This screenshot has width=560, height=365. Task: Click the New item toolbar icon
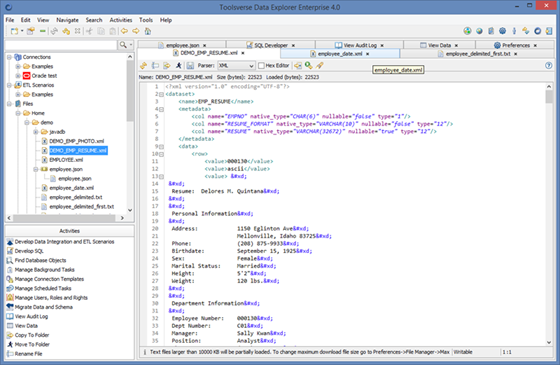14,31
